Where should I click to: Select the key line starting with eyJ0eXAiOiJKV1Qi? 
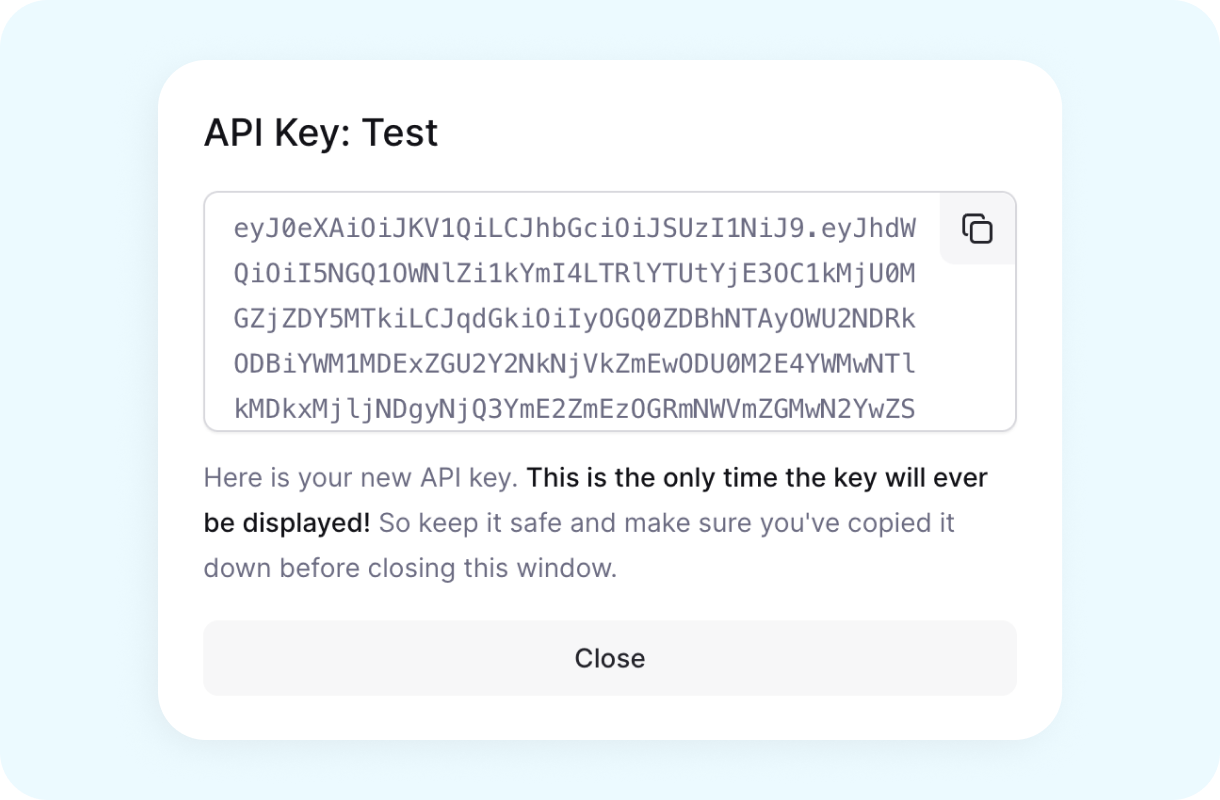[x=575, y=229]
